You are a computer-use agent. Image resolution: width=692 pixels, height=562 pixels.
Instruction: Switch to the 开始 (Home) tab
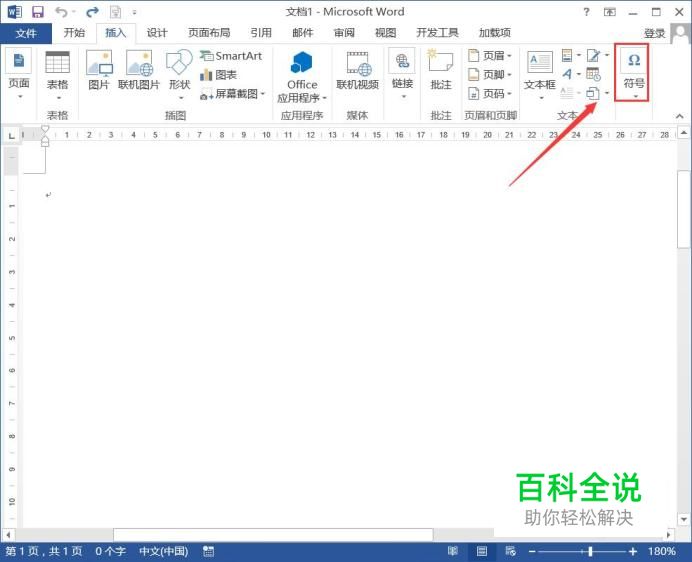(74, 33)
